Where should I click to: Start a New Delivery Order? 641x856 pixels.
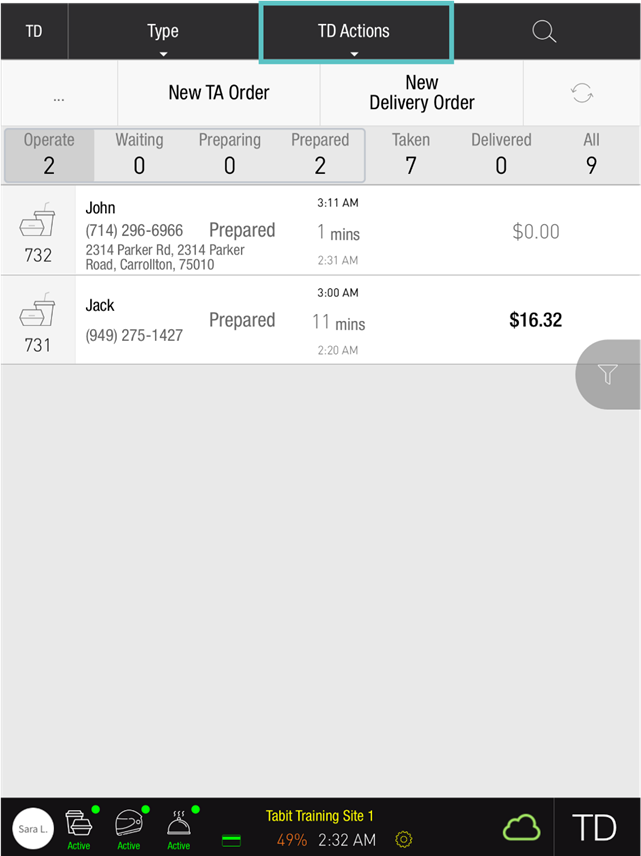pyautogui.click(x=422, y=93)
